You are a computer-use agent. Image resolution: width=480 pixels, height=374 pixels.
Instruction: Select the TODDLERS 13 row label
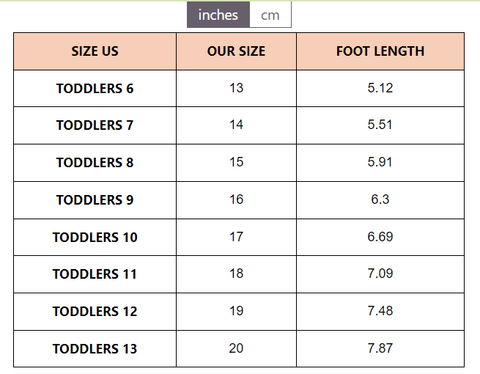point(95,349)
